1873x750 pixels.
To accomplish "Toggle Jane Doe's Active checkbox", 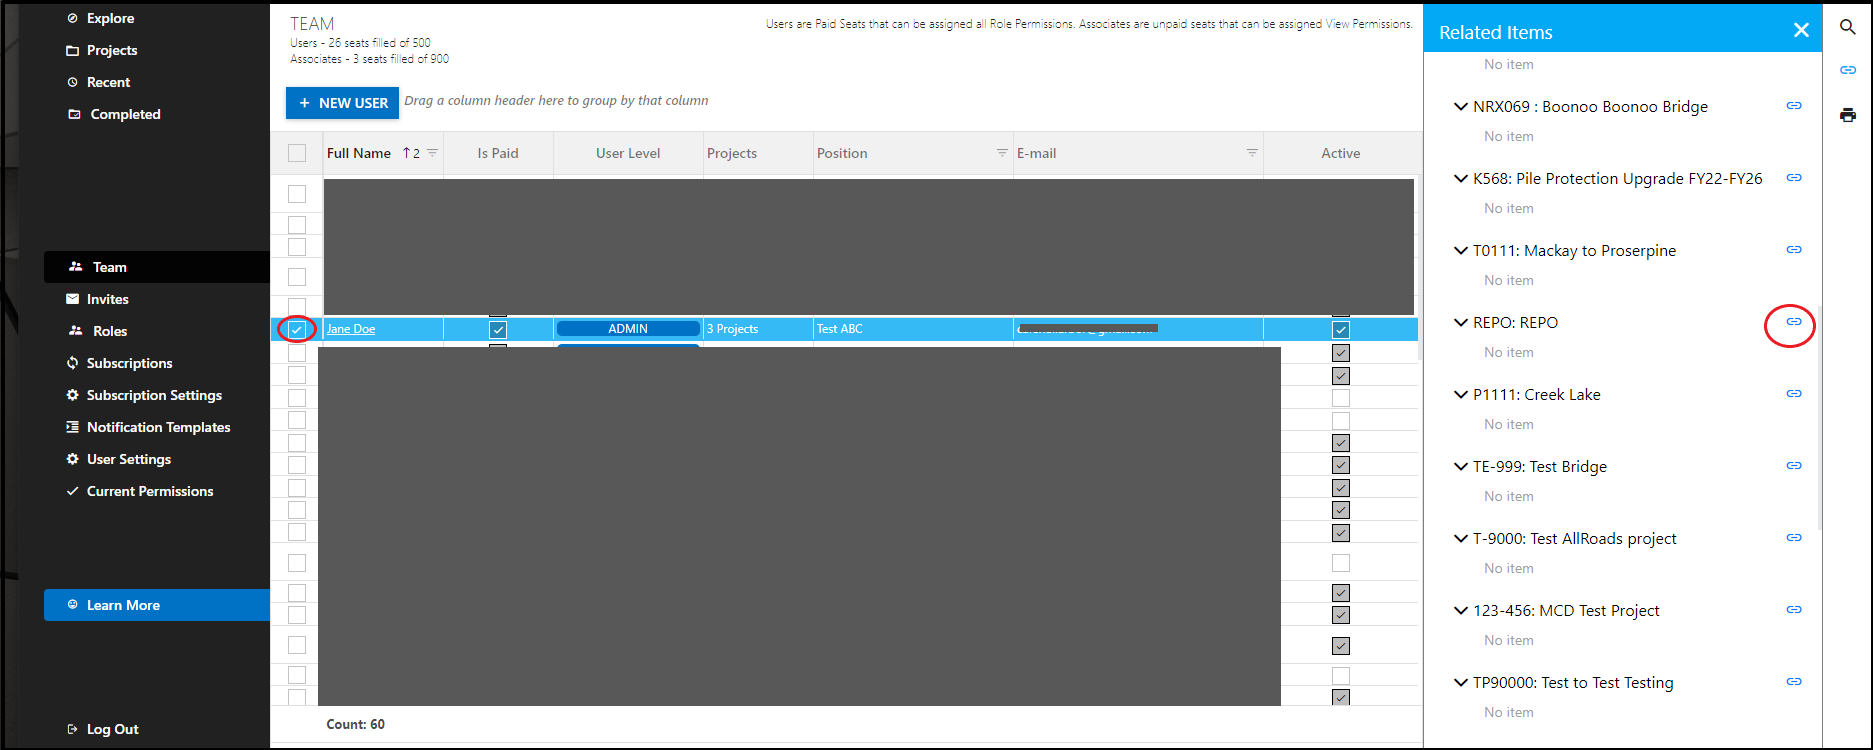I will click(x=1341, y=329).
